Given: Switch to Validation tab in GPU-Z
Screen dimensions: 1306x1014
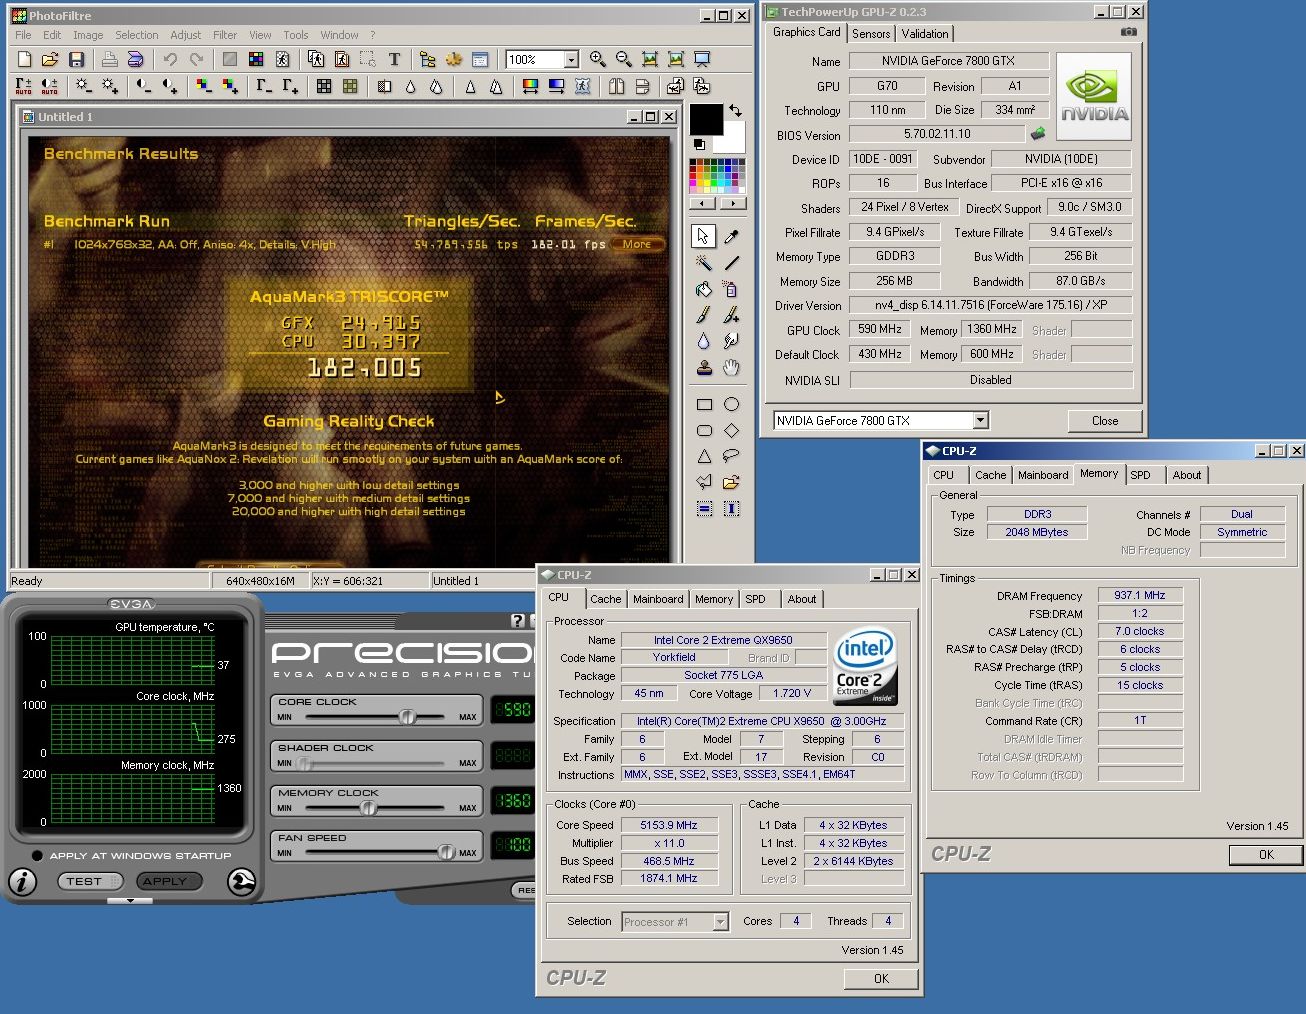Looking at the screenshot, I should pos(925,33).
